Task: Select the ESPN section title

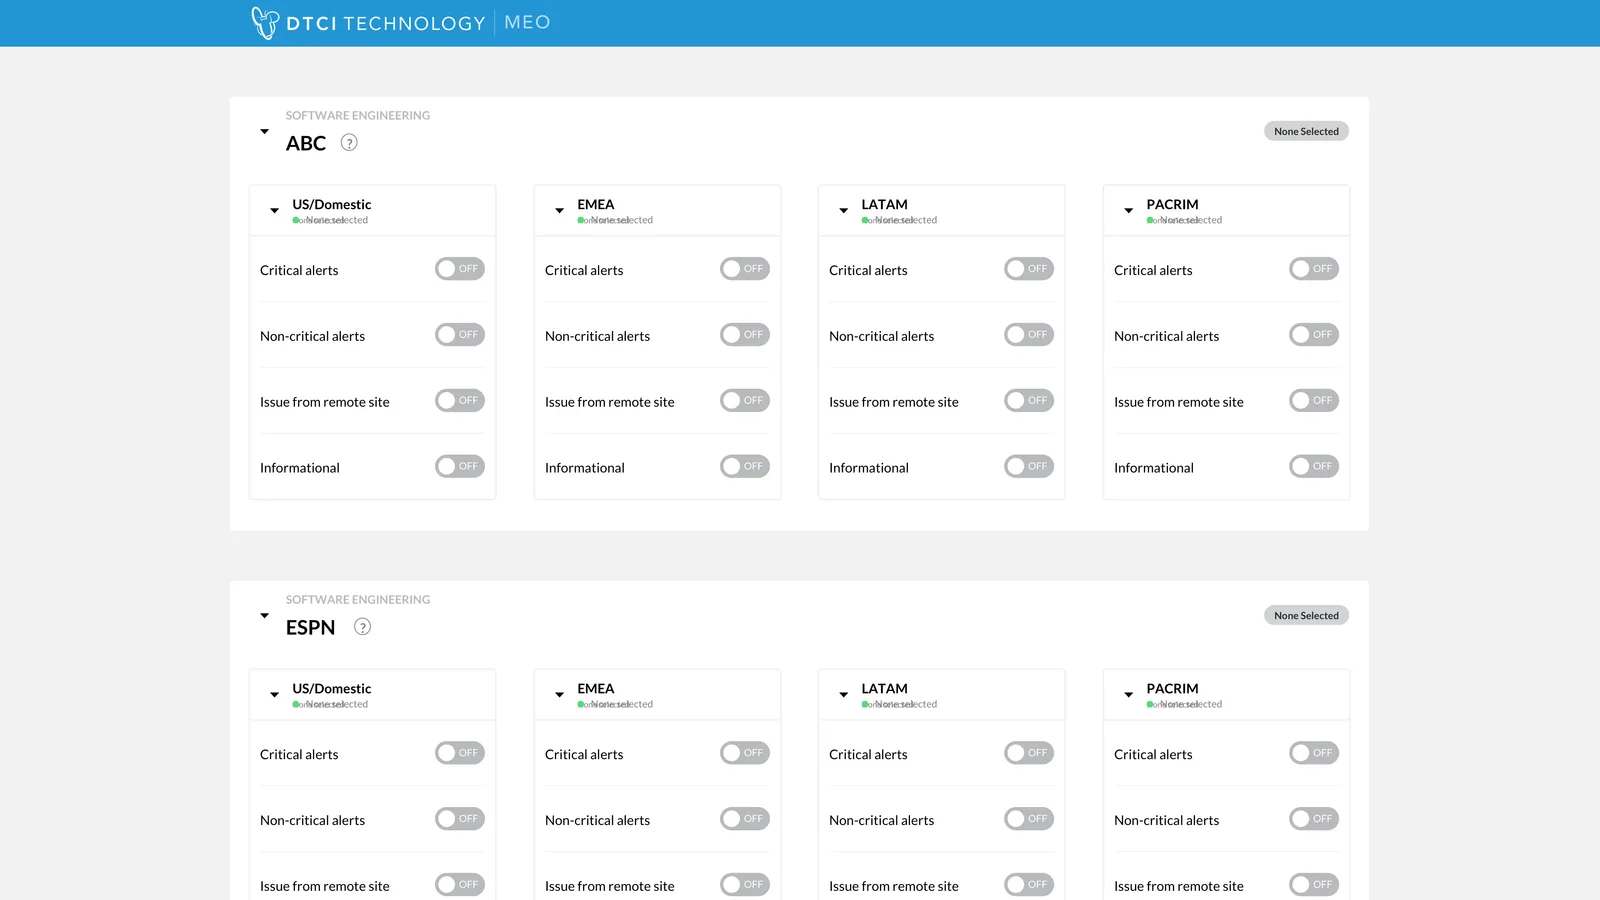Action: [310, 627]
